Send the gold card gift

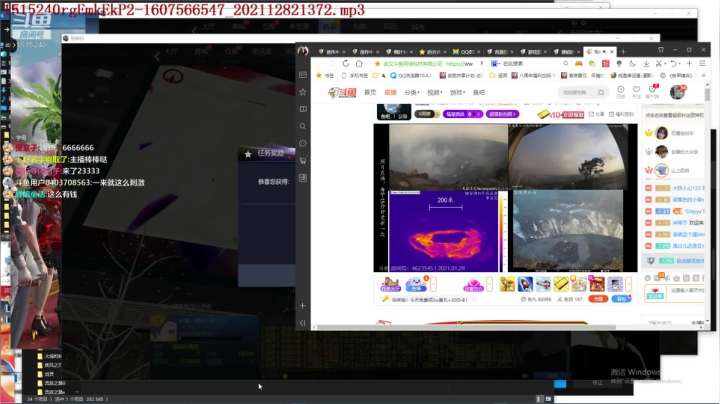561,284
